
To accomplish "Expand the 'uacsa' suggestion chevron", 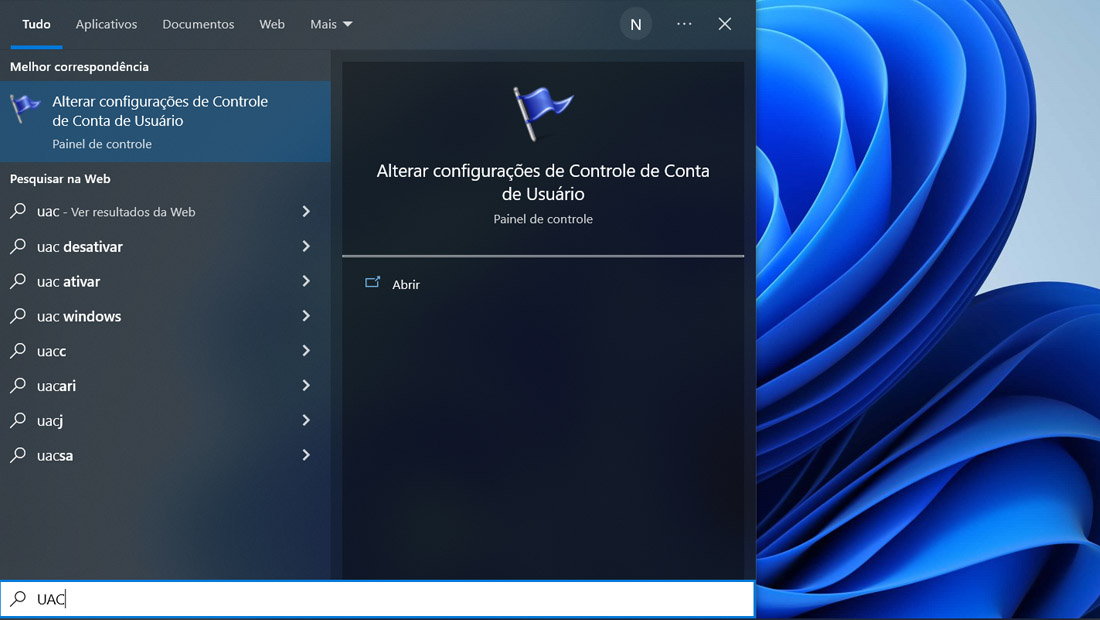I will (x=306, y=454).
